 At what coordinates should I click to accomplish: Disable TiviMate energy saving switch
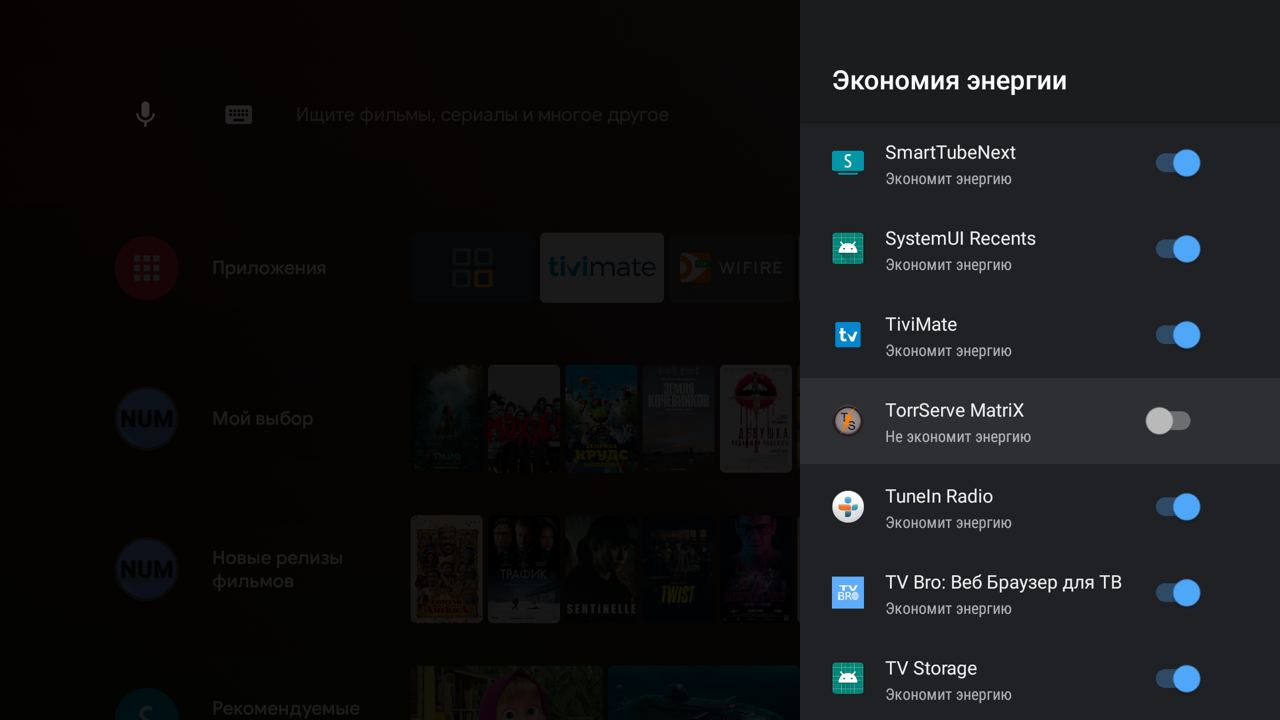(x=1178, y=335)
